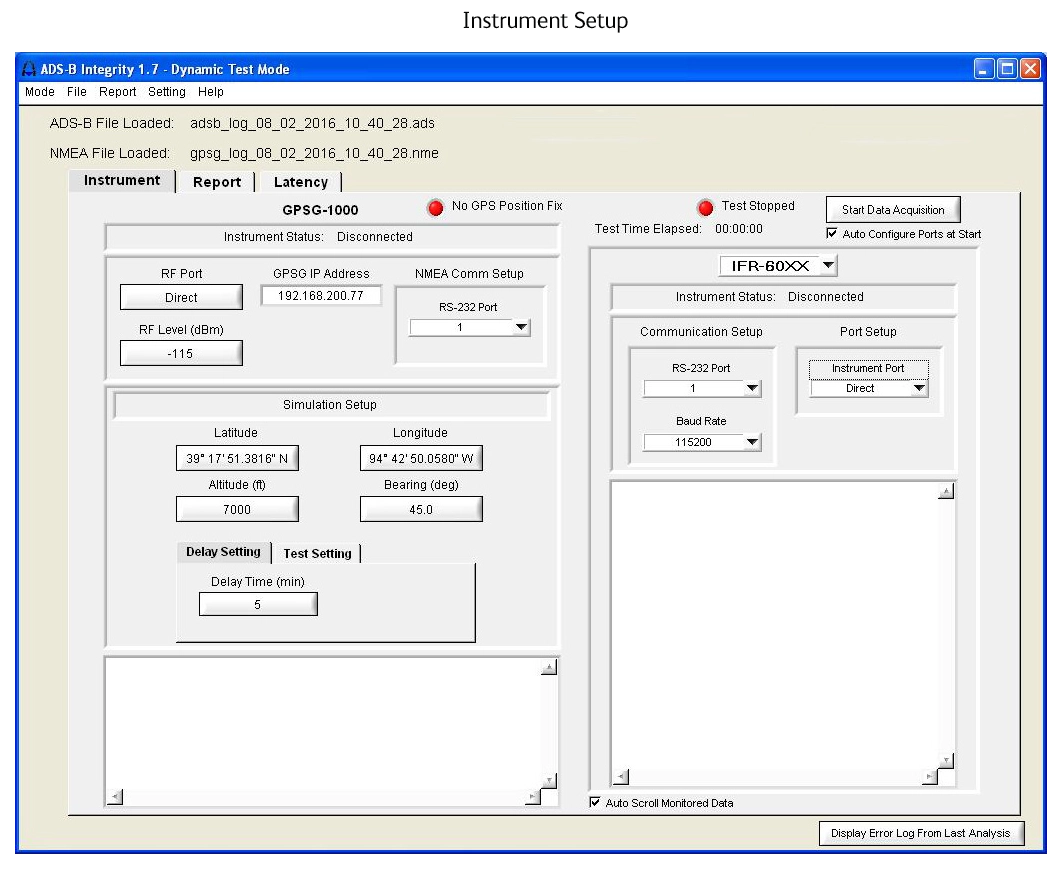
Task: Click left arrow of GPSG log scrollbar
Action: [115, 797]
